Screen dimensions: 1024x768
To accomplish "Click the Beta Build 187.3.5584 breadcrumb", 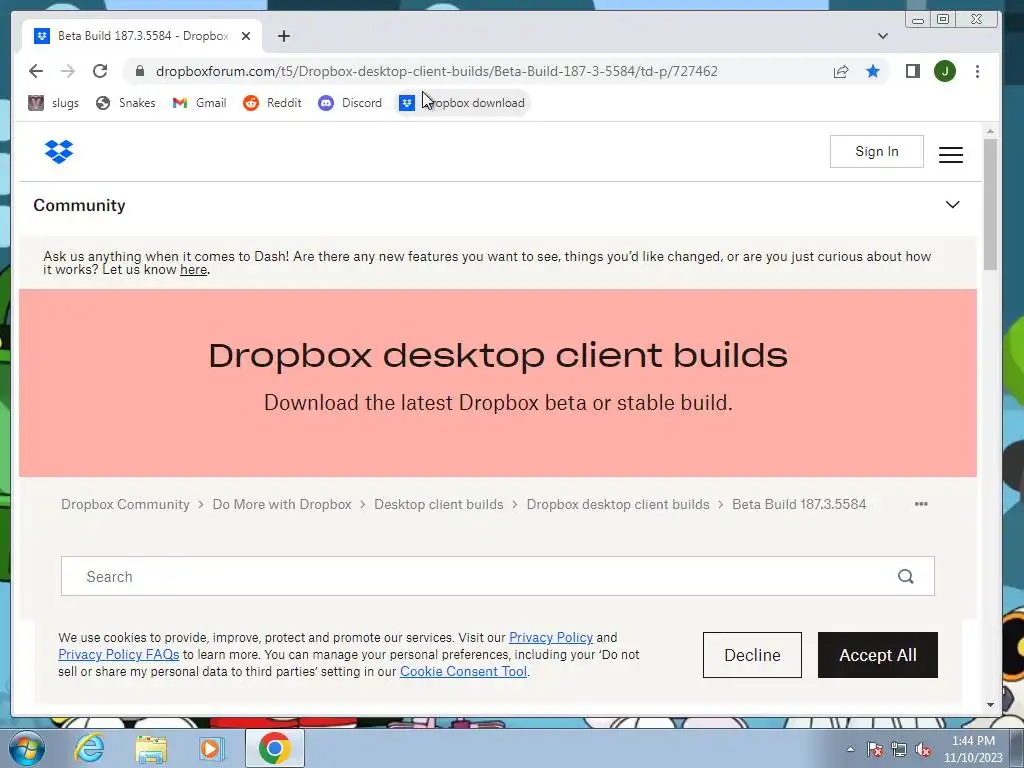I will [x=799, y=504].
